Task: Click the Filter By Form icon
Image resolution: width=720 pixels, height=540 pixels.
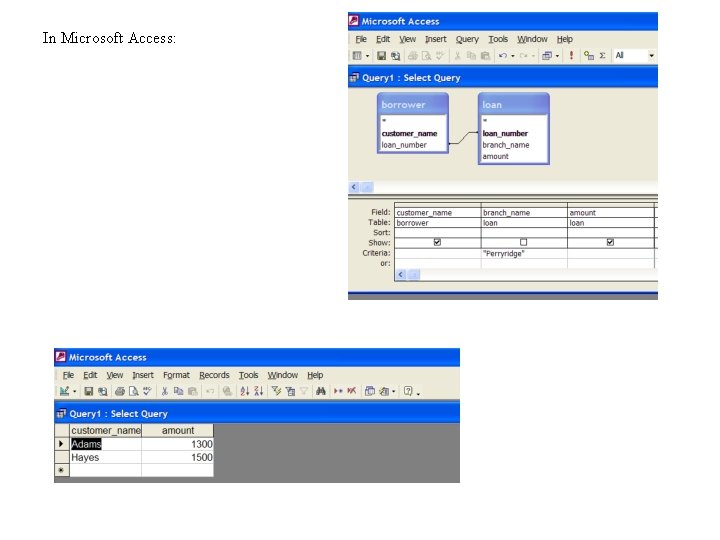Action: tap(290, 391)
